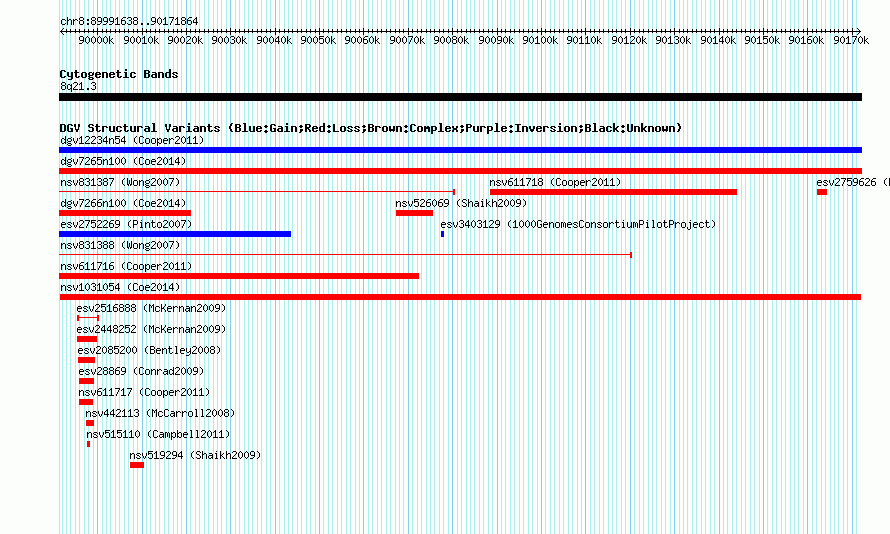Click the 90080k ruler tick label
Viewport: 890px width, 534px height.
coord(451,40)
